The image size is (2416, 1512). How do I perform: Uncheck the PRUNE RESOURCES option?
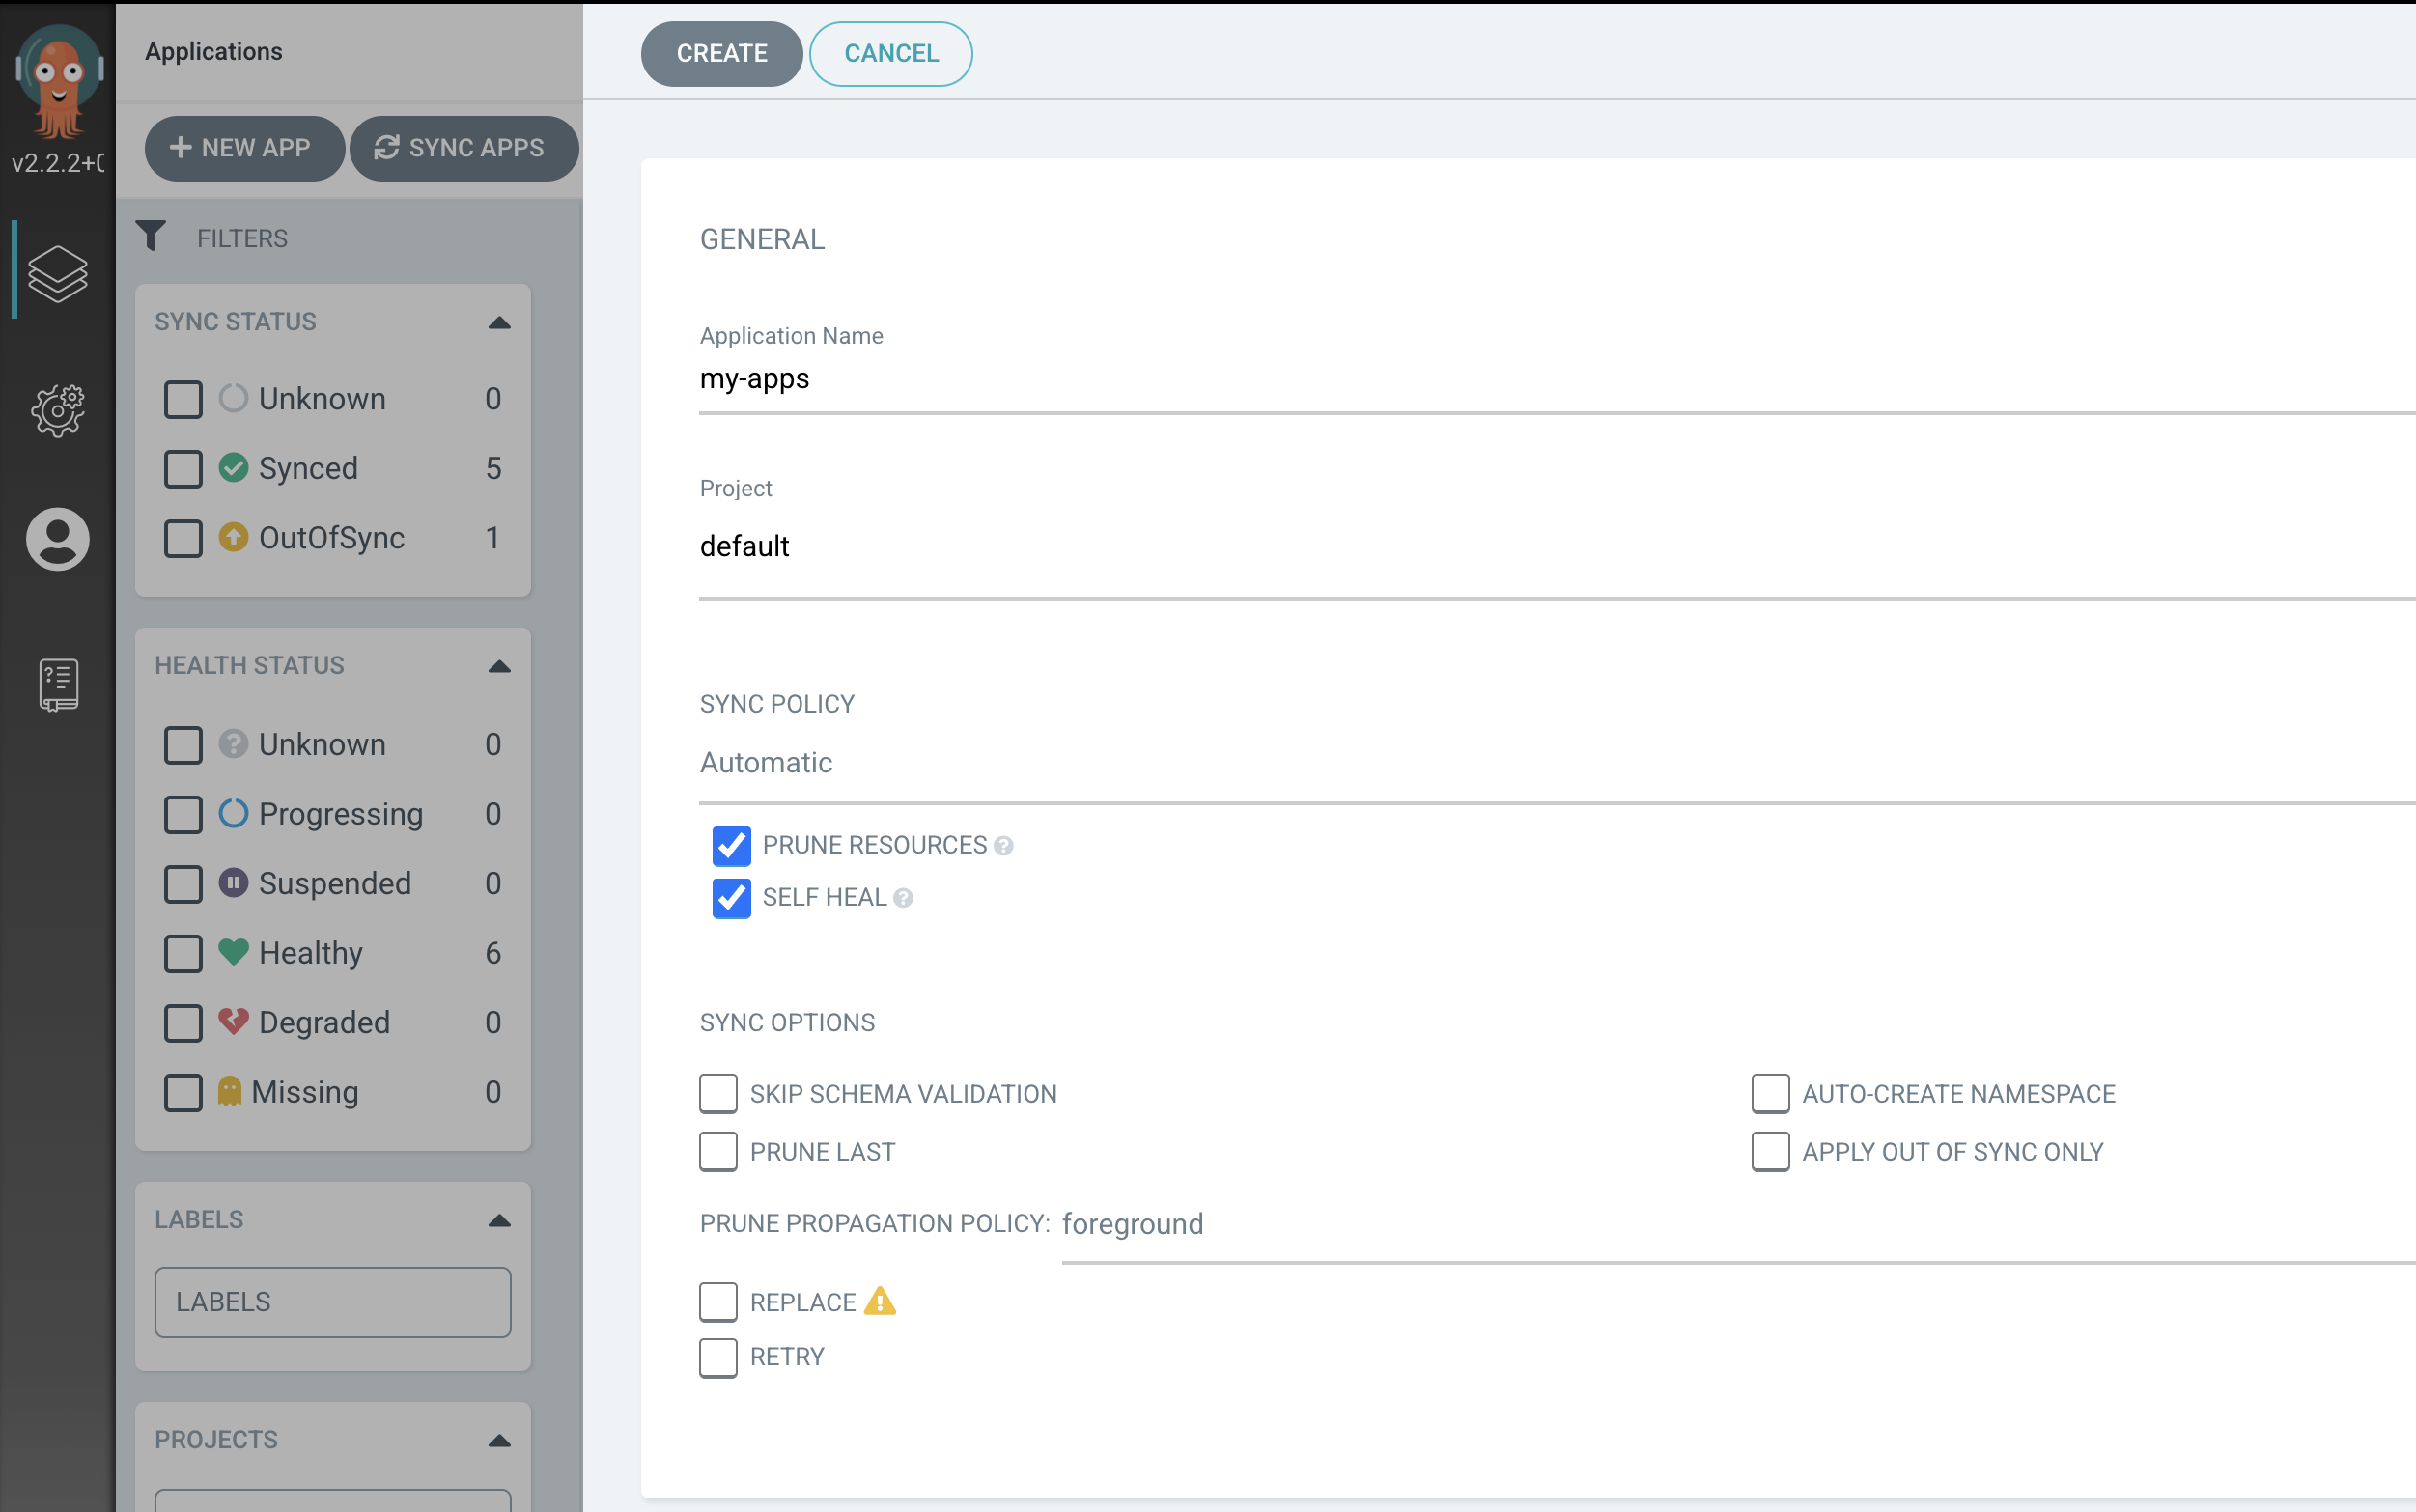(730, 846)
